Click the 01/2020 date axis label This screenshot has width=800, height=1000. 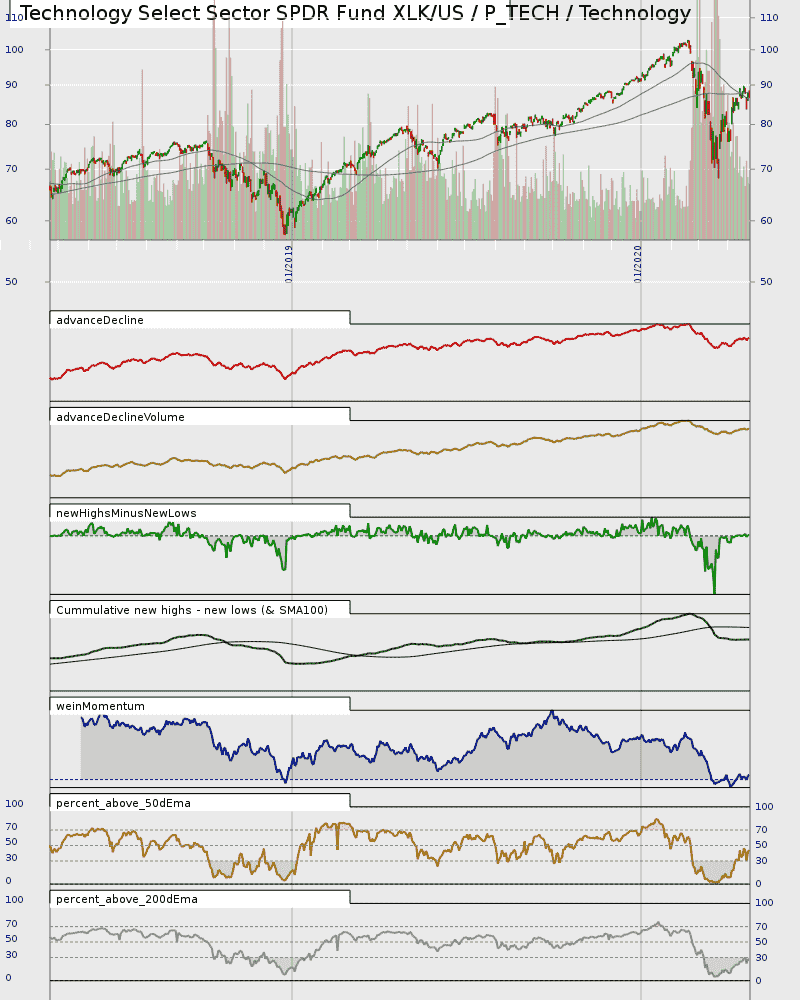[x=637, y=264]
